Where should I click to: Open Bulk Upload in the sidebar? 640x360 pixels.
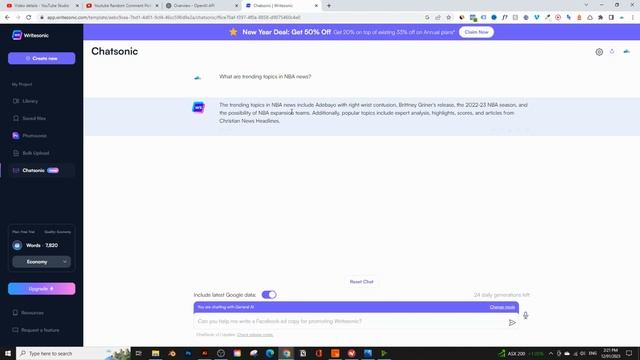(31, 153)
